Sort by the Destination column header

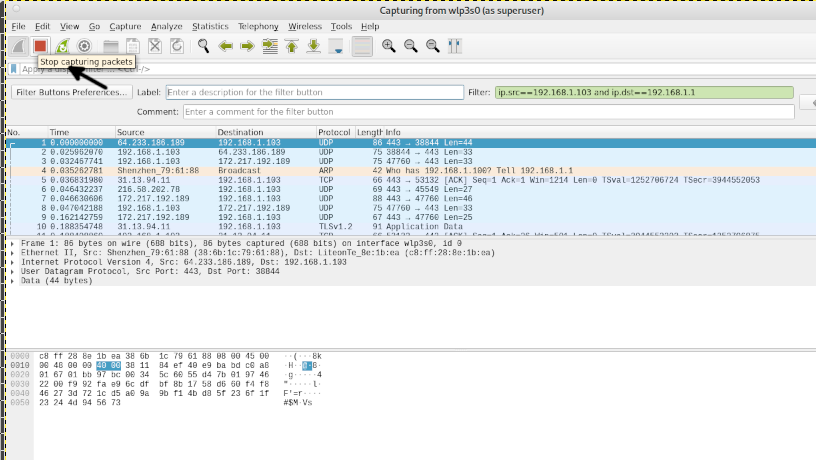265,132
